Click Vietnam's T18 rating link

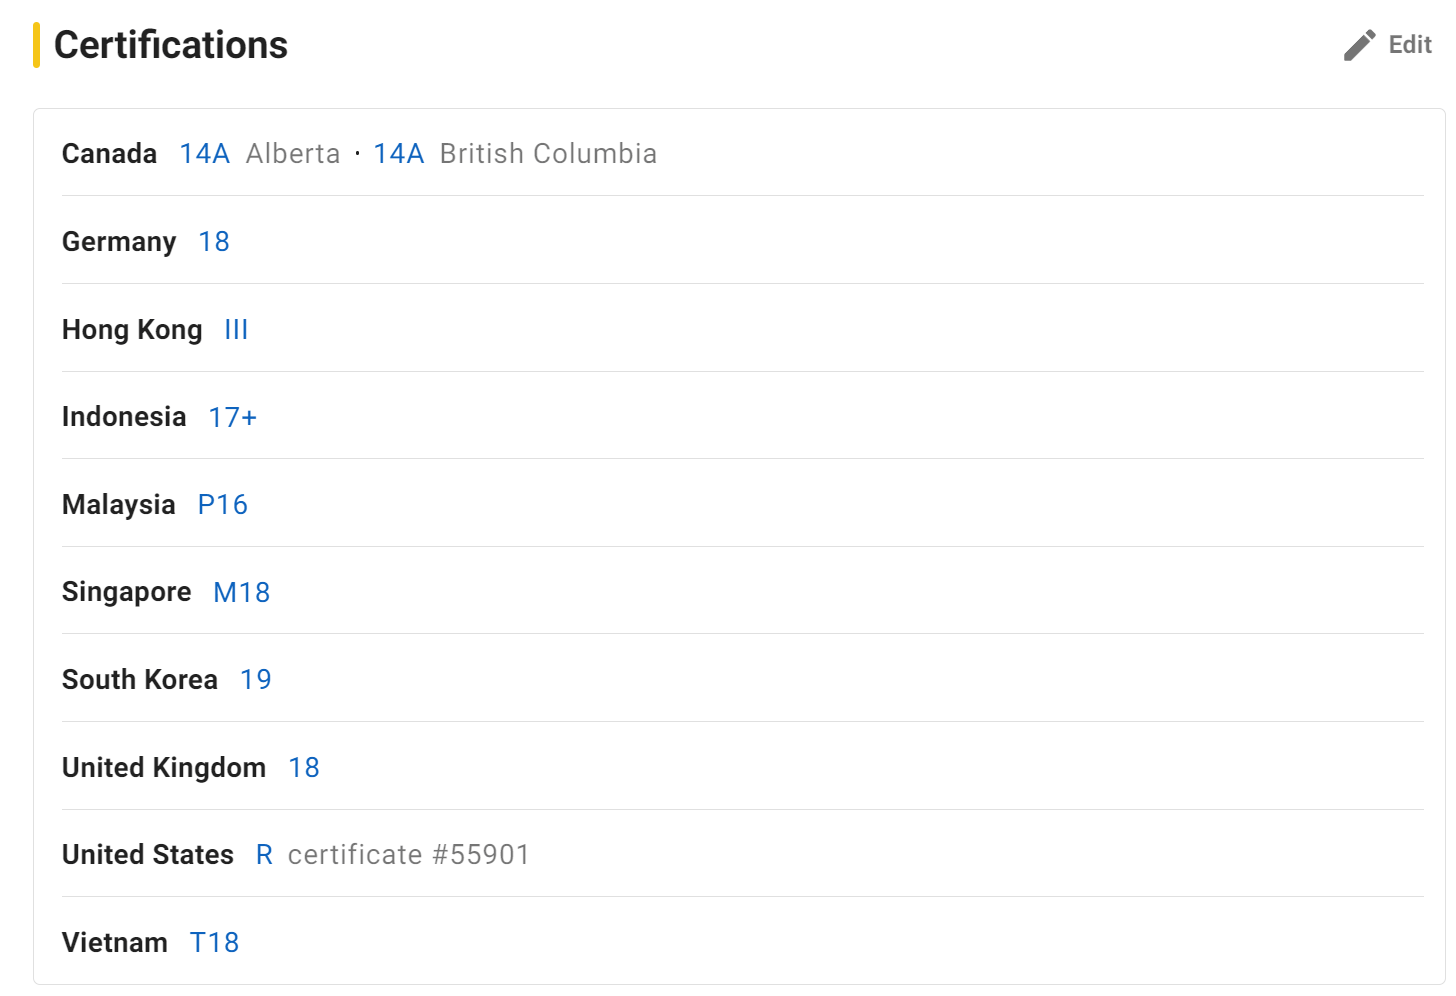215,943
